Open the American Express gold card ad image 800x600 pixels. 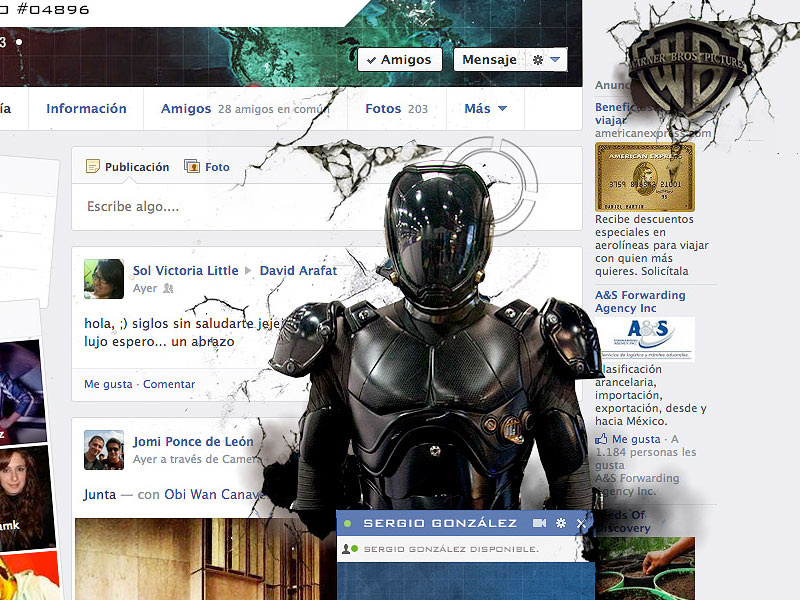[x=645, y=177]
